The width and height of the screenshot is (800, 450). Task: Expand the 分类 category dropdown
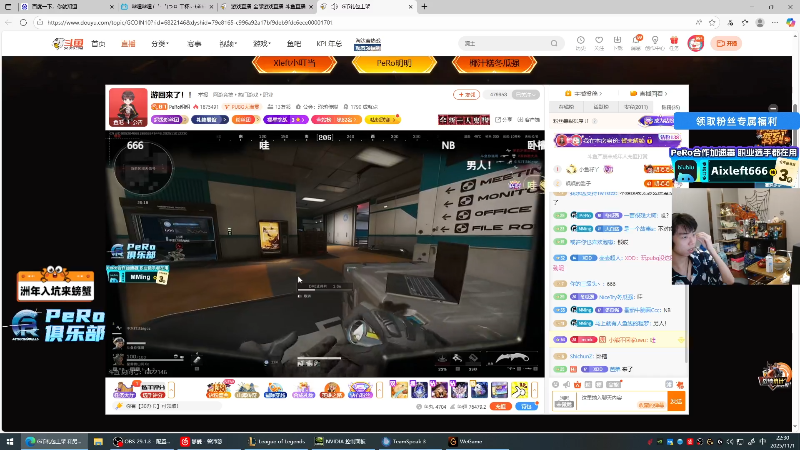point(160,44)
